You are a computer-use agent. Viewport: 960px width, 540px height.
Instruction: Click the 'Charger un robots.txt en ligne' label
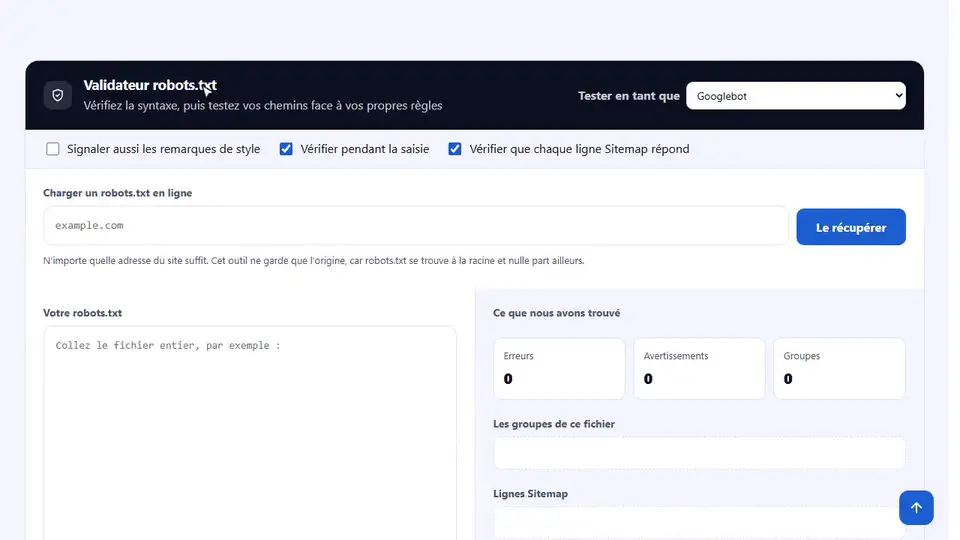(x=118, y=193)
